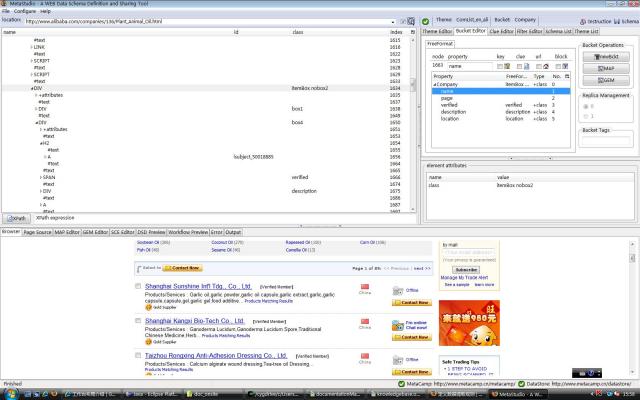Image resolution: width=640 pixels, height=400 pixels.
Task: Switch to the Clue Editor tab
Action: pyautogui.click(x=501, y=31)
